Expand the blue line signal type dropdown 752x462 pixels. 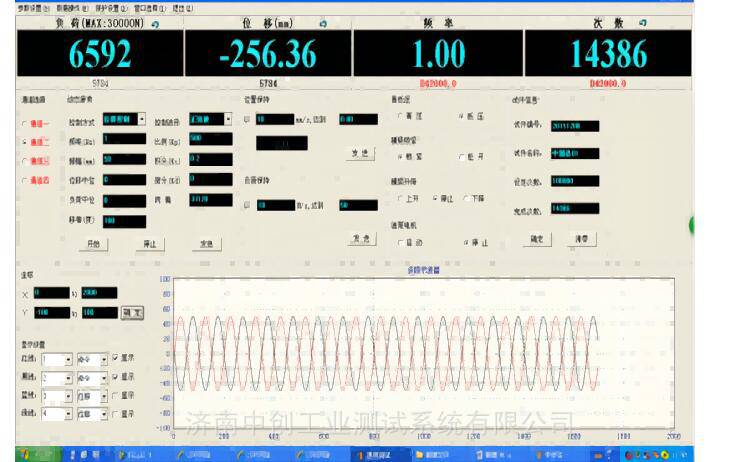point(104,397)
